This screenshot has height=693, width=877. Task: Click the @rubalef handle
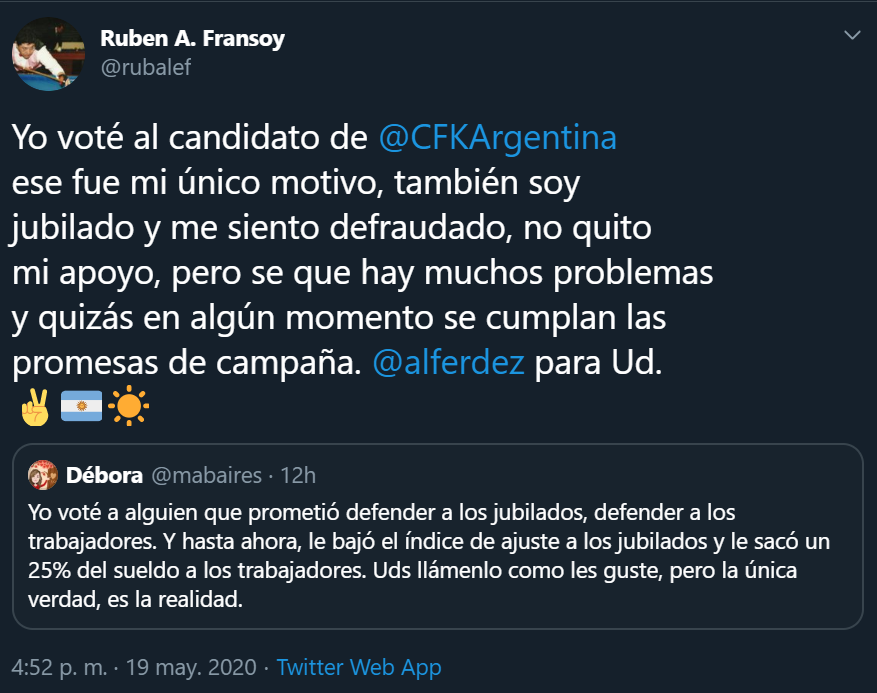point(145,67)
